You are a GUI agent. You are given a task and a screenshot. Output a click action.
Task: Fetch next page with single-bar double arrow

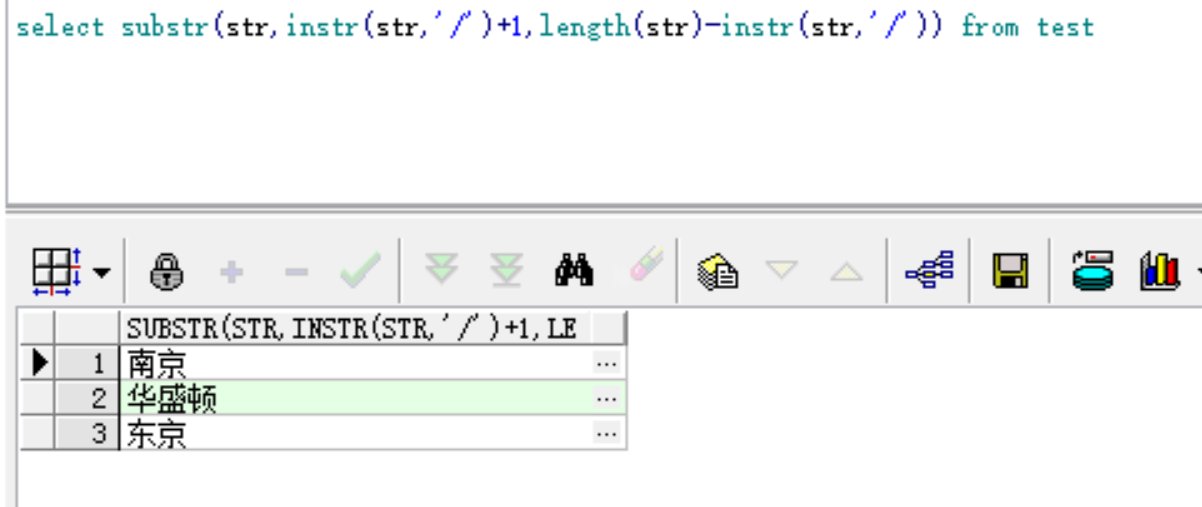point(440,271)
